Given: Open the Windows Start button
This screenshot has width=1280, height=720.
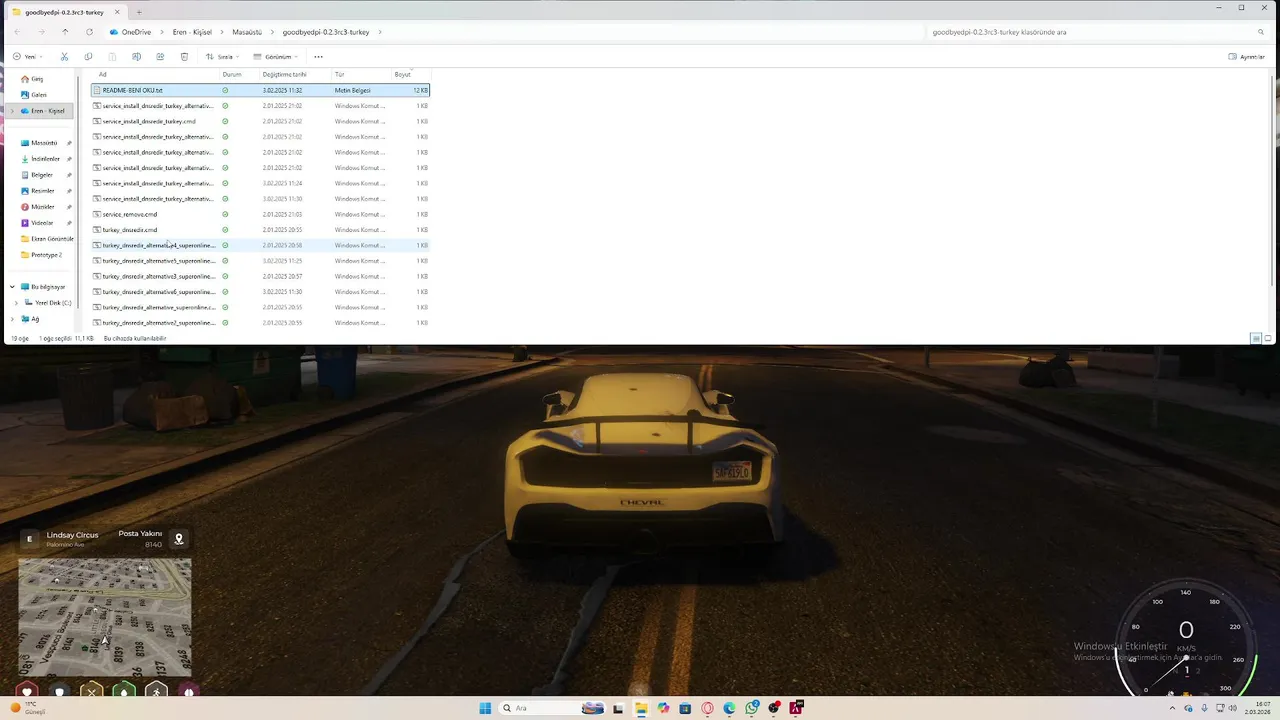Looking at the screenshot, I should tap(485, 708).
